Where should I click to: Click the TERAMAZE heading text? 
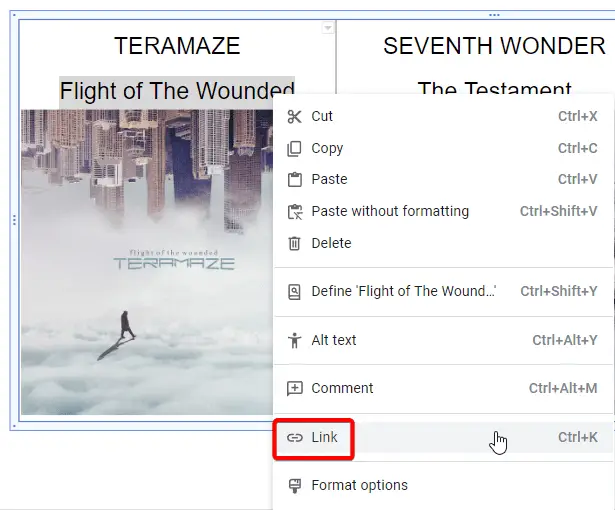pos(177,46)
